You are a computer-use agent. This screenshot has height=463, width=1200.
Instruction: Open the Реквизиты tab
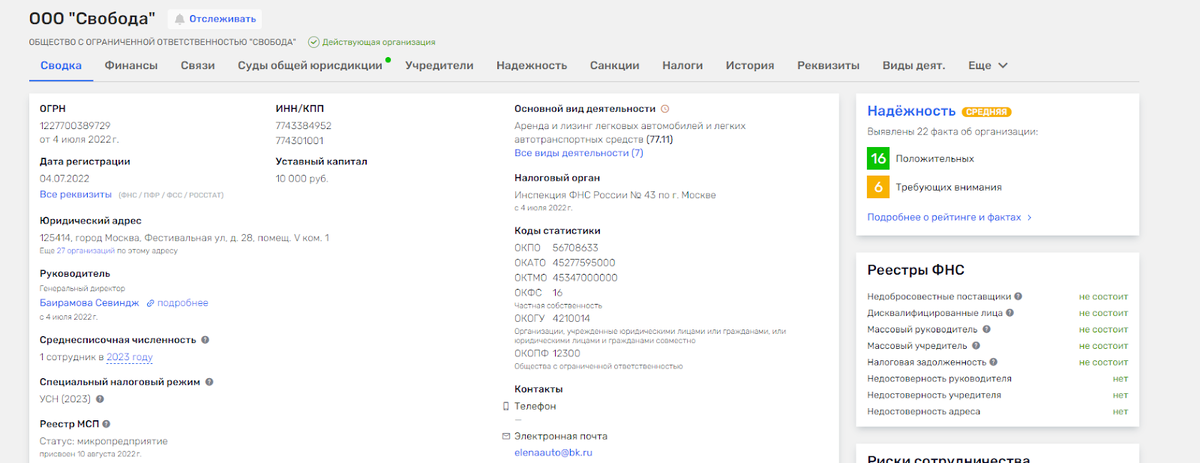click(x=828, y=66)
